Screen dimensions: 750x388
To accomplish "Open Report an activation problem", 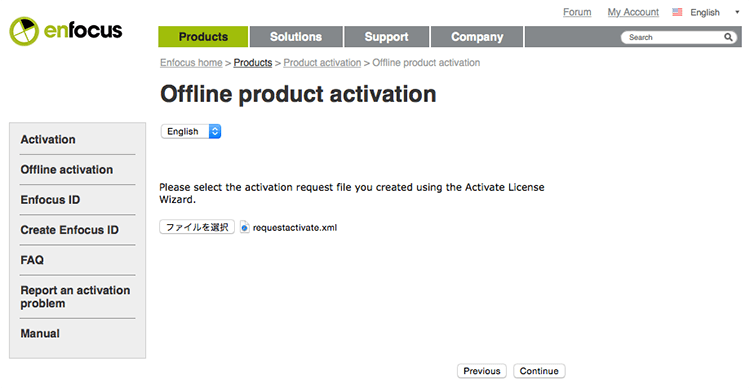I will pyautogui.click(x=75, y=297).
